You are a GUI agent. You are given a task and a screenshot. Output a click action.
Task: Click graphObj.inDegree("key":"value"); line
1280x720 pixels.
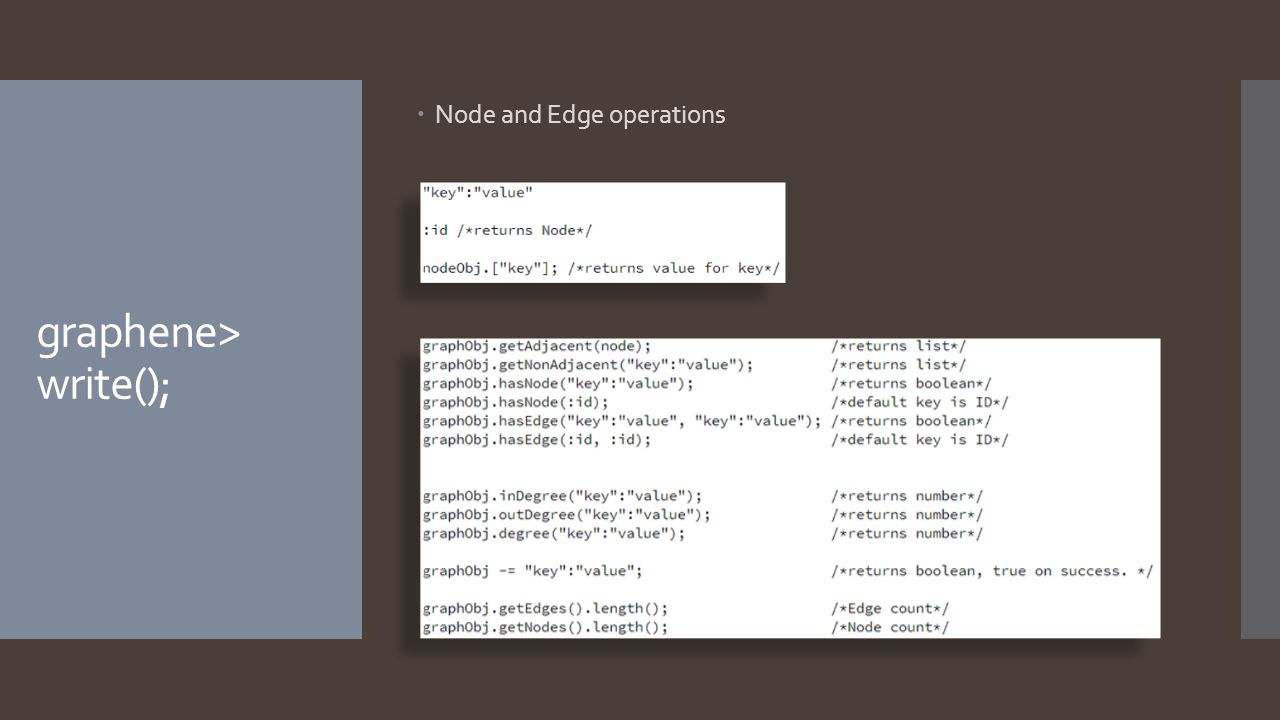coord(562,496)
